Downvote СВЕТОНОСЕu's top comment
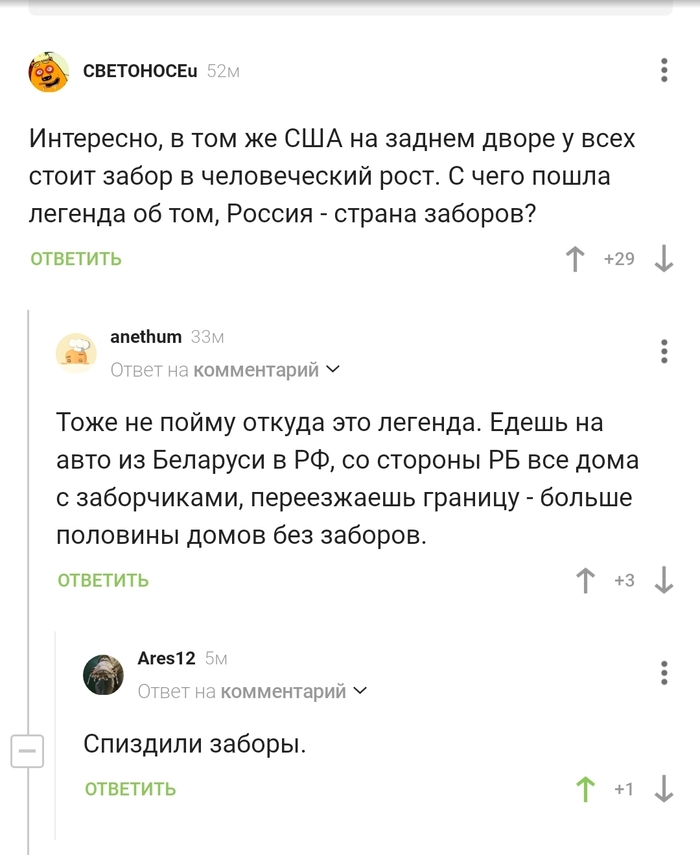 (662, 258)
